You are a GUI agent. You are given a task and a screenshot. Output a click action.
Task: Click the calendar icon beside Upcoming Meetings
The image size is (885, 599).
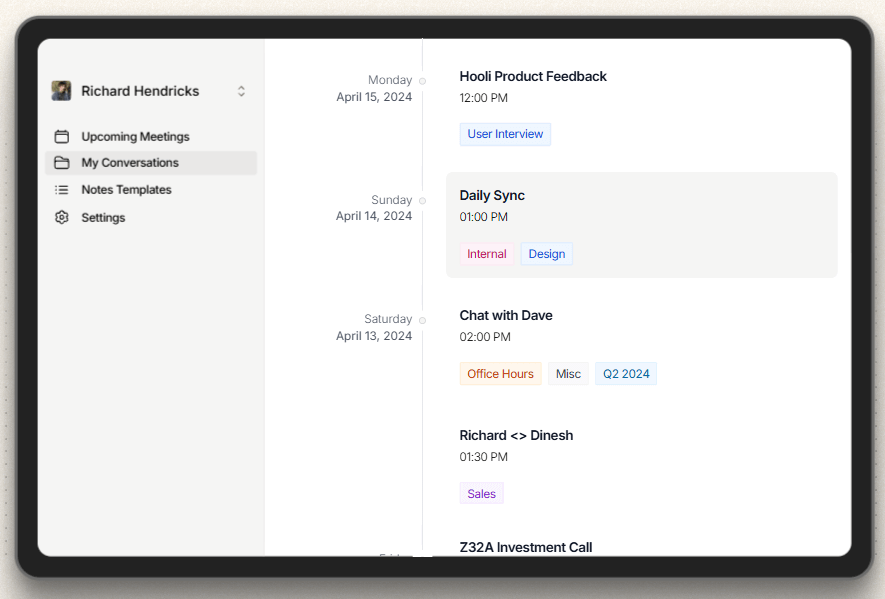(x=62, y=136)
